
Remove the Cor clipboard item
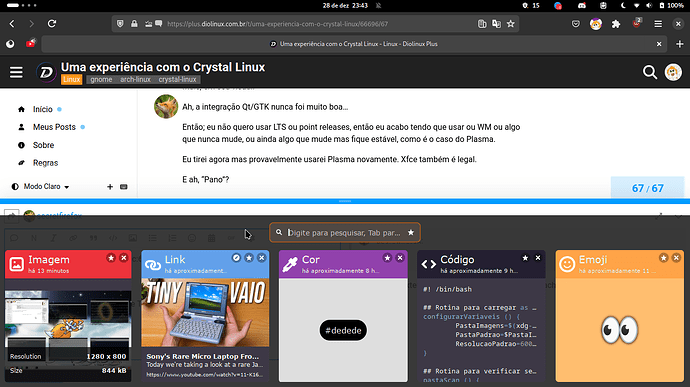pos(400,258)
